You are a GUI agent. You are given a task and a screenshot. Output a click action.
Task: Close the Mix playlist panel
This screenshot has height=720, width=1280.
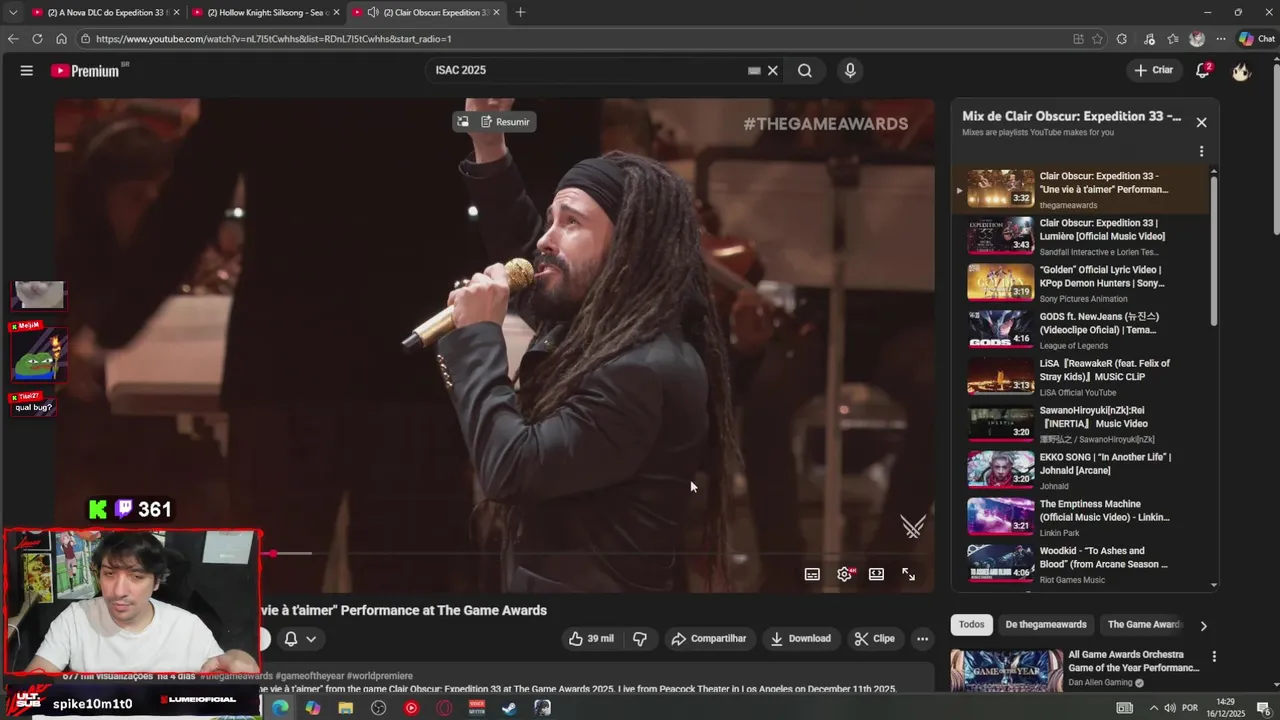tap(1201, 122)
